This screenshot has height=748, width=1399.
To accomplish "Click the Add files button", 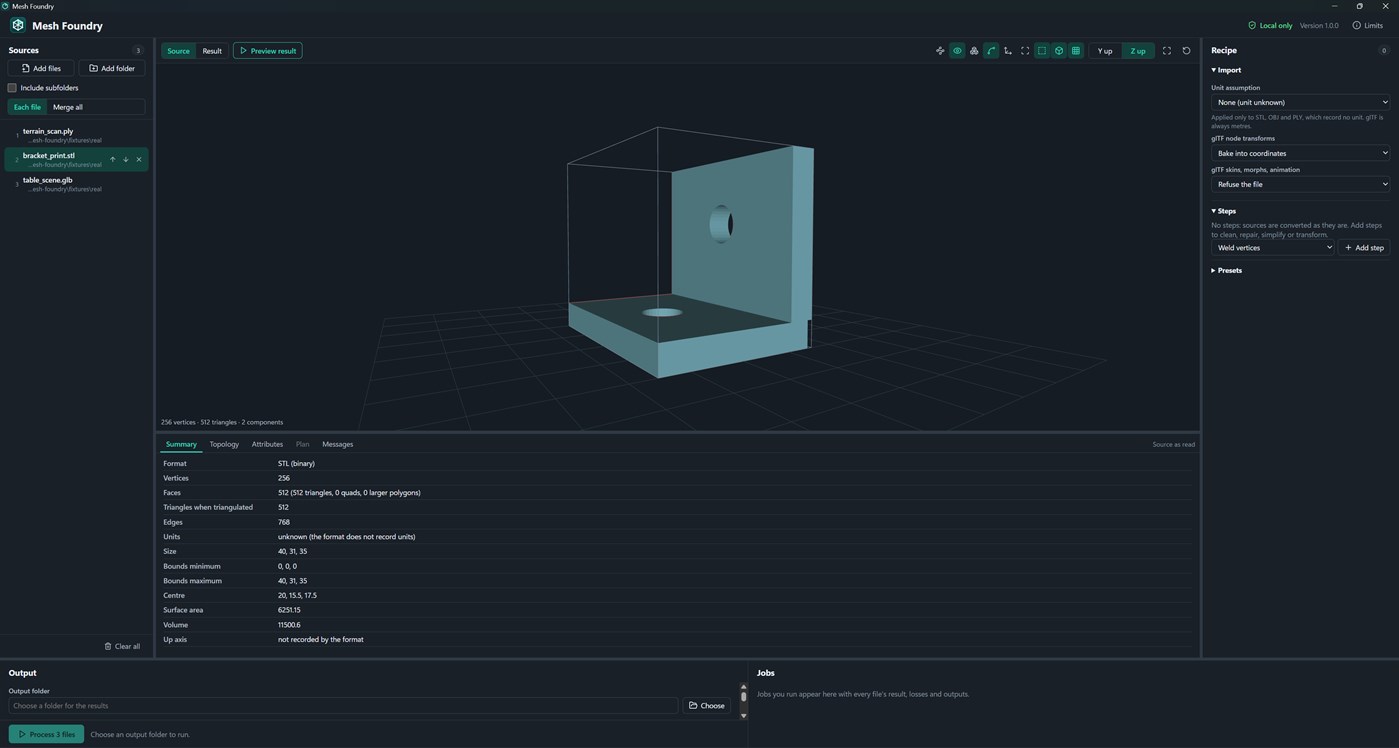I will [x=41, y=68].
